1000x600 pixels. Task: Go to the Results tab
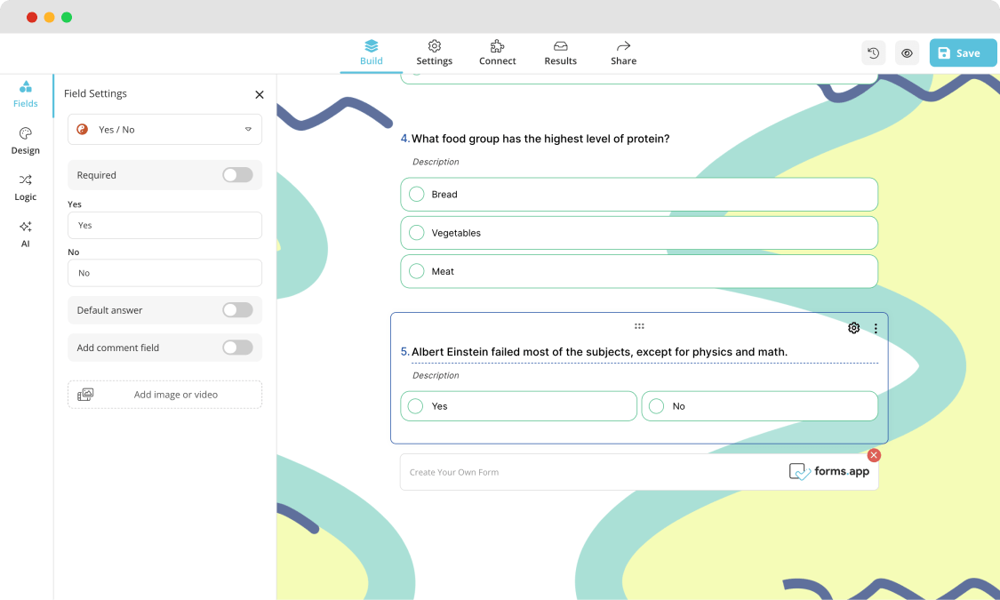[x=560, y=53]
